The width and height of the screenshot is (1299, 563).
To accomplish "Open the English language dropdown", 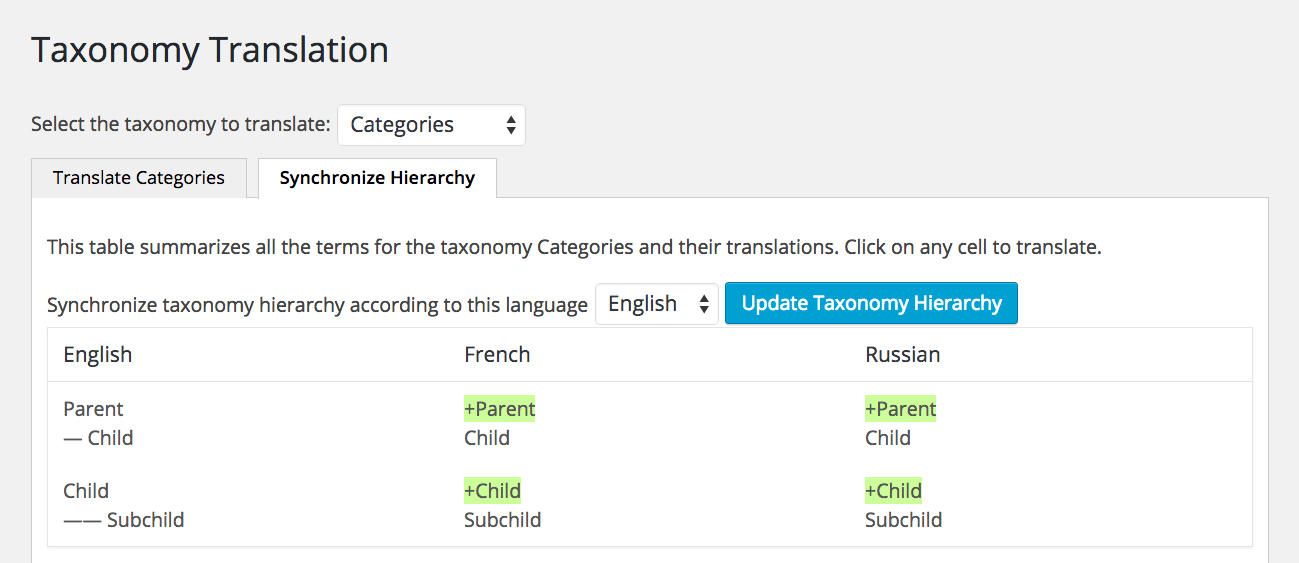I will click(x=656, y=304).
